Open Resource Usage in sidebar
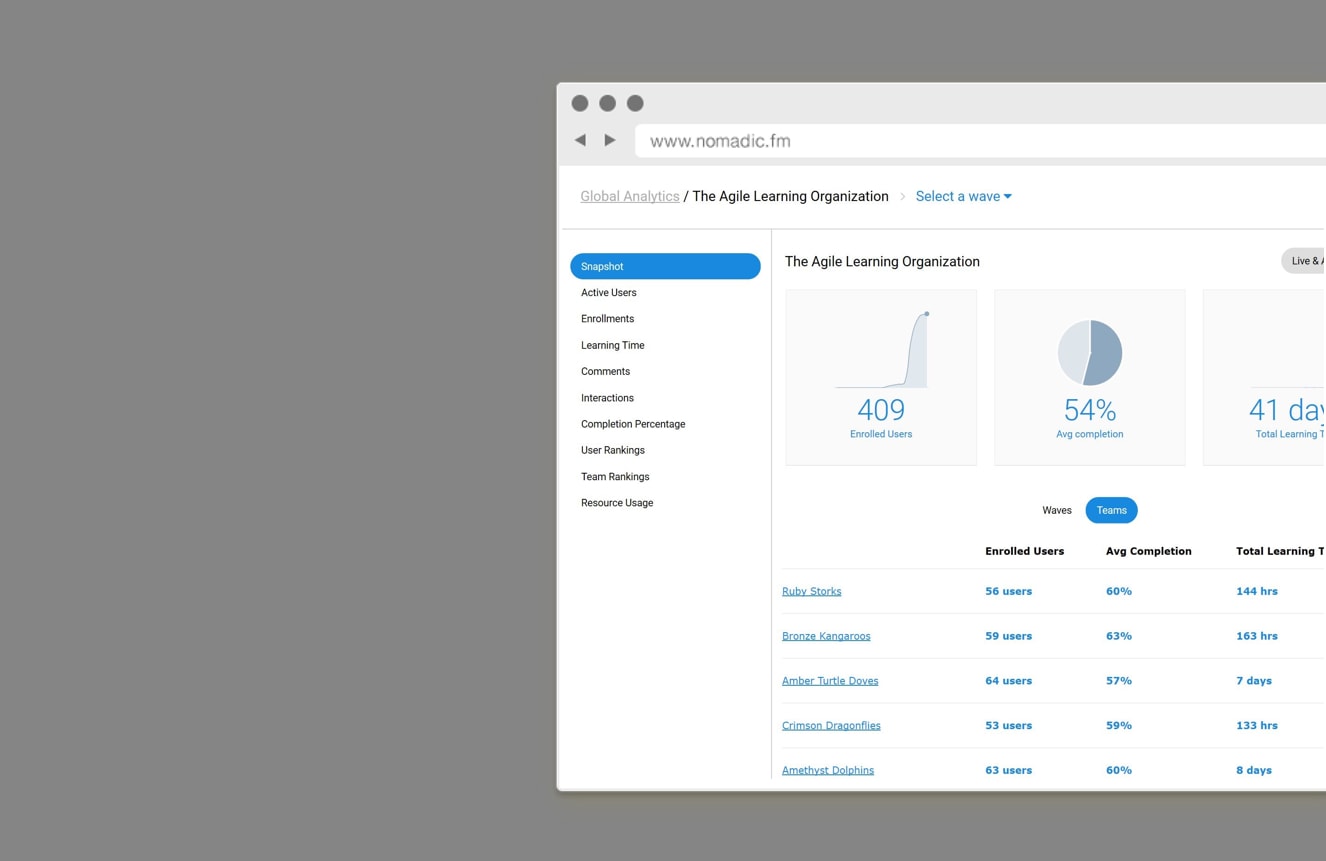 tap(616, 503)
